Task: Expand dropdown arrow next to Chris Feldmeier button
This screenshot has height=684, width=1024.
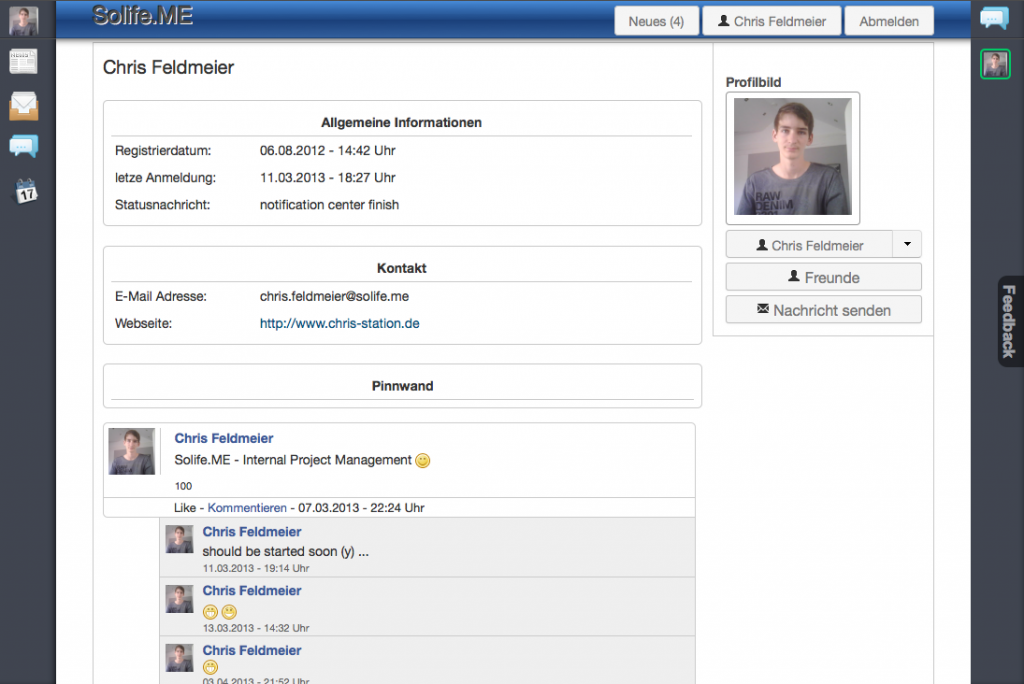Action: click(907, 244)
